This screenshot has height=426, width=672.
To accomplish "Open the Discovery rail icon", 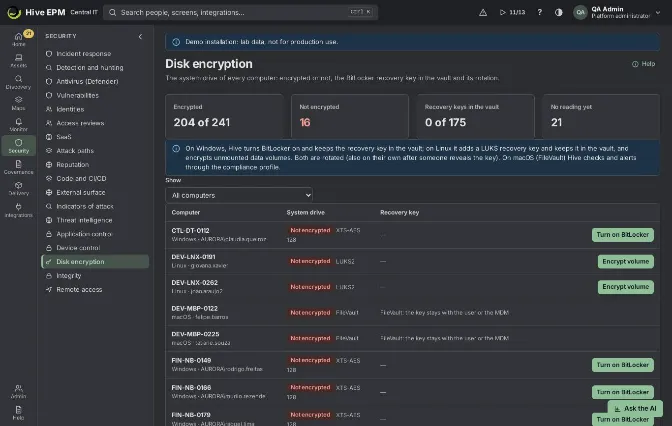I will click(18, 82).
